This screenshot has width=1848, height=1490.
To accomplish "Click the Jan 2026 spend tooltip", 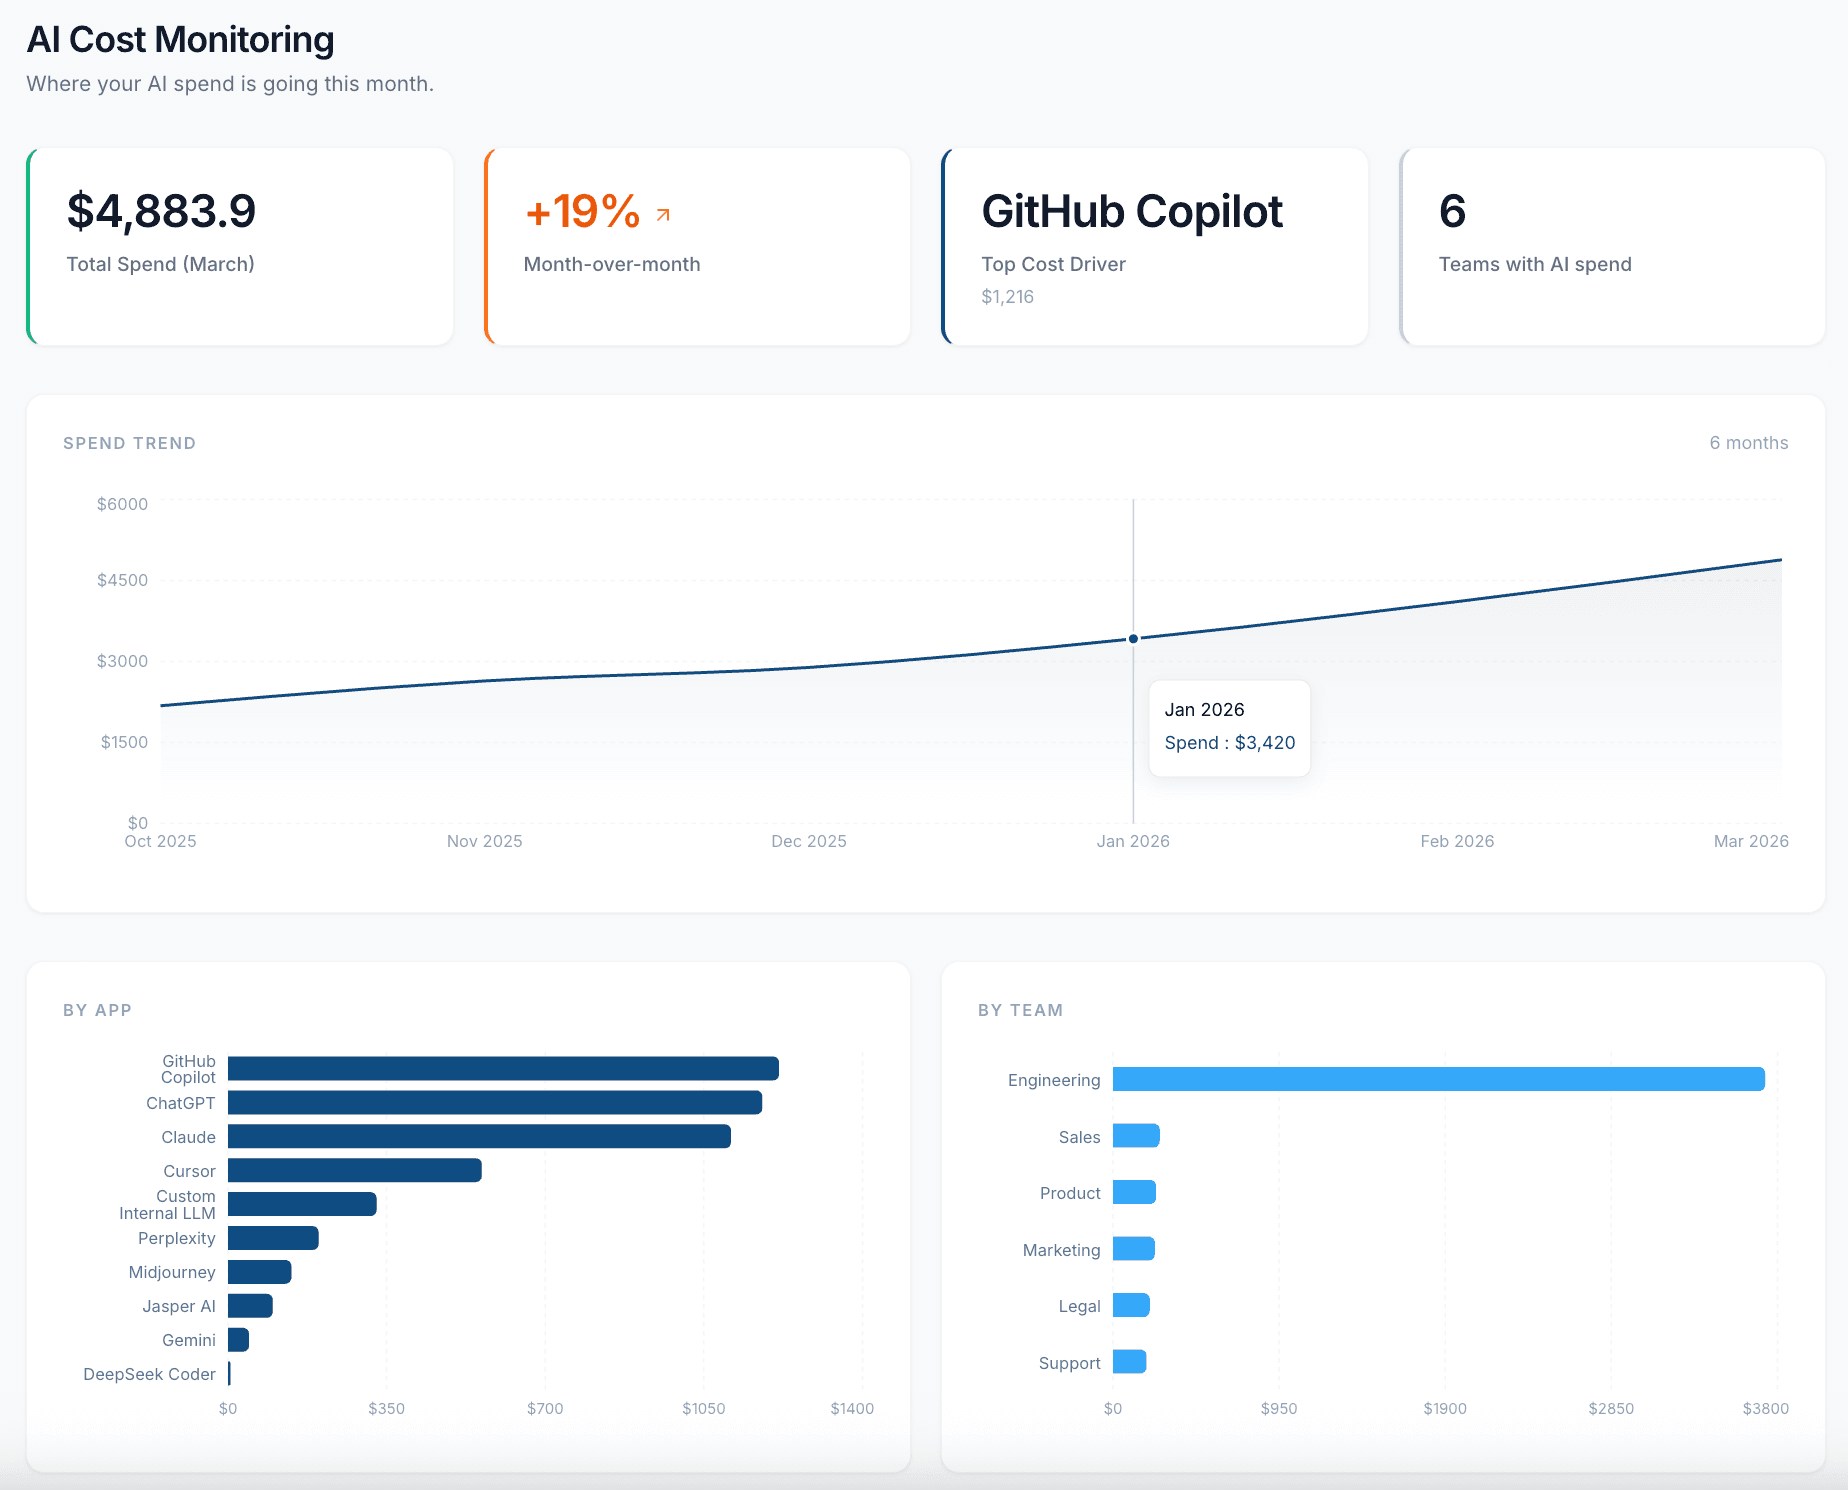I will (x=1229, y=727).
